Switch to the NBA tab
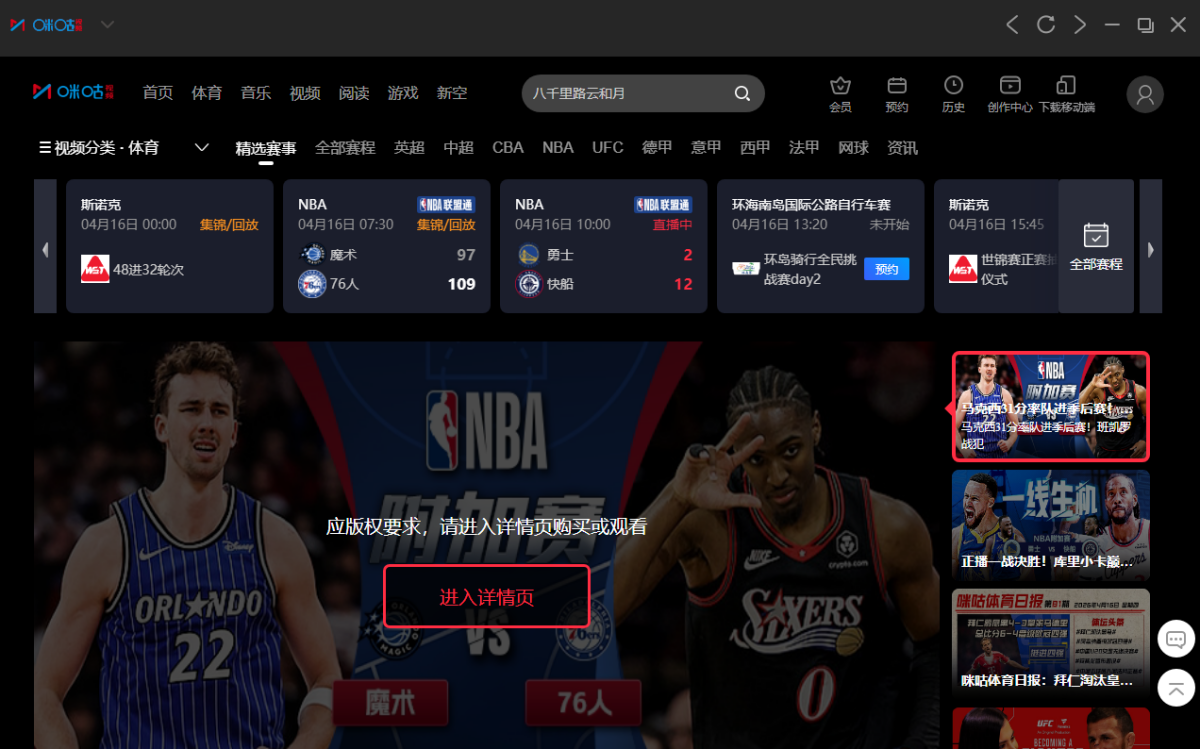The width and height of the screenshot is (1200, 749). pos(558,148)
